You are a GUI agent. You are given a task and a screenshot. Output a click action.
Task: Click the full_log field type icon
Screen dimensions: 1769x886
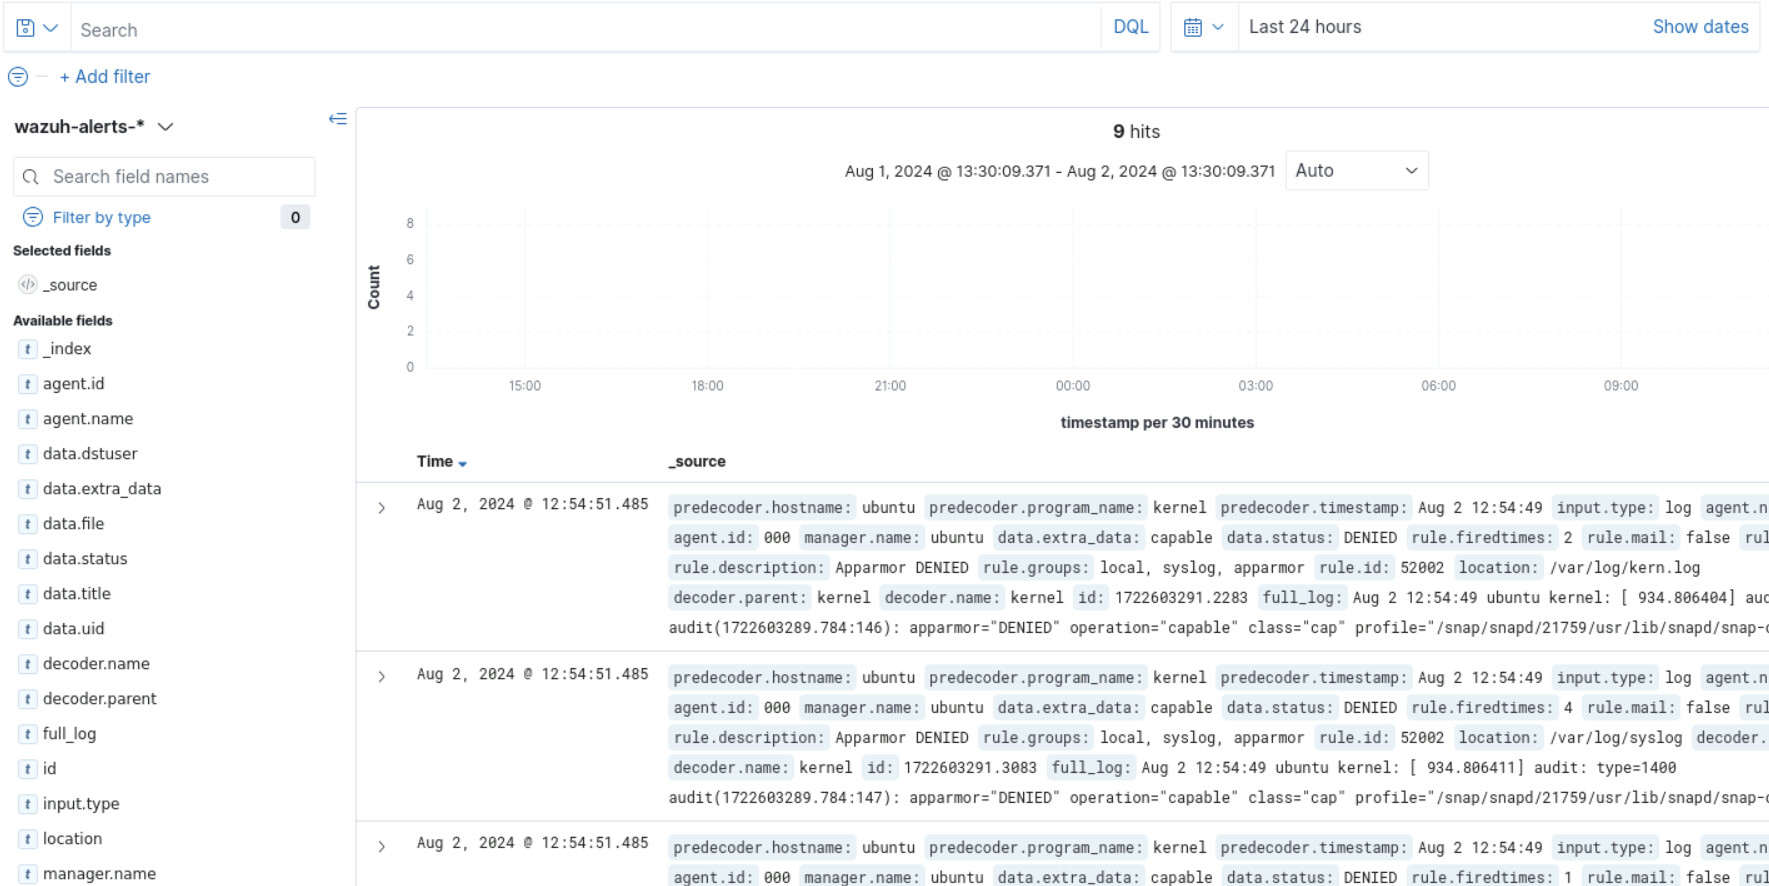pos(28,734)
